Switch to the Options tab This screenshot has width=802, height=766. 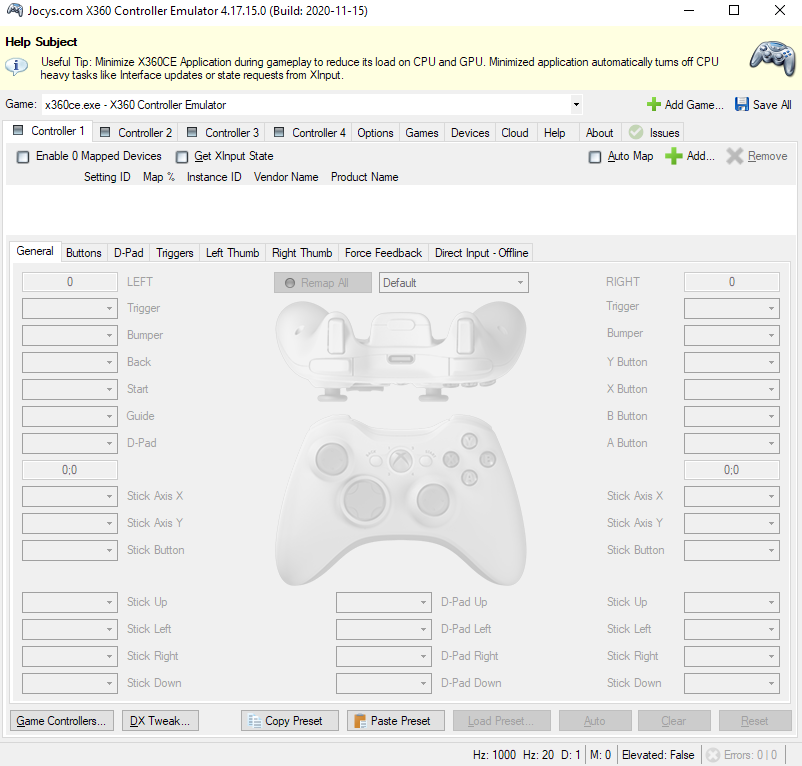[x=375, y=133]
